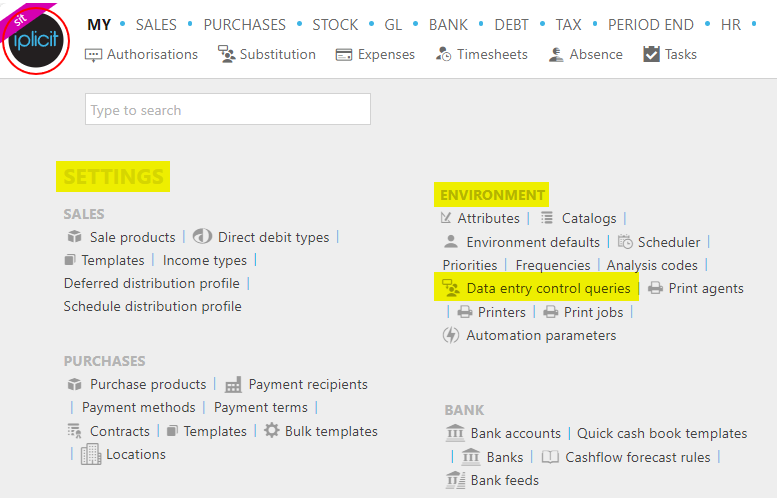Open the SALES menu
This screenshot has width=779, height=498.
[156, 24]
